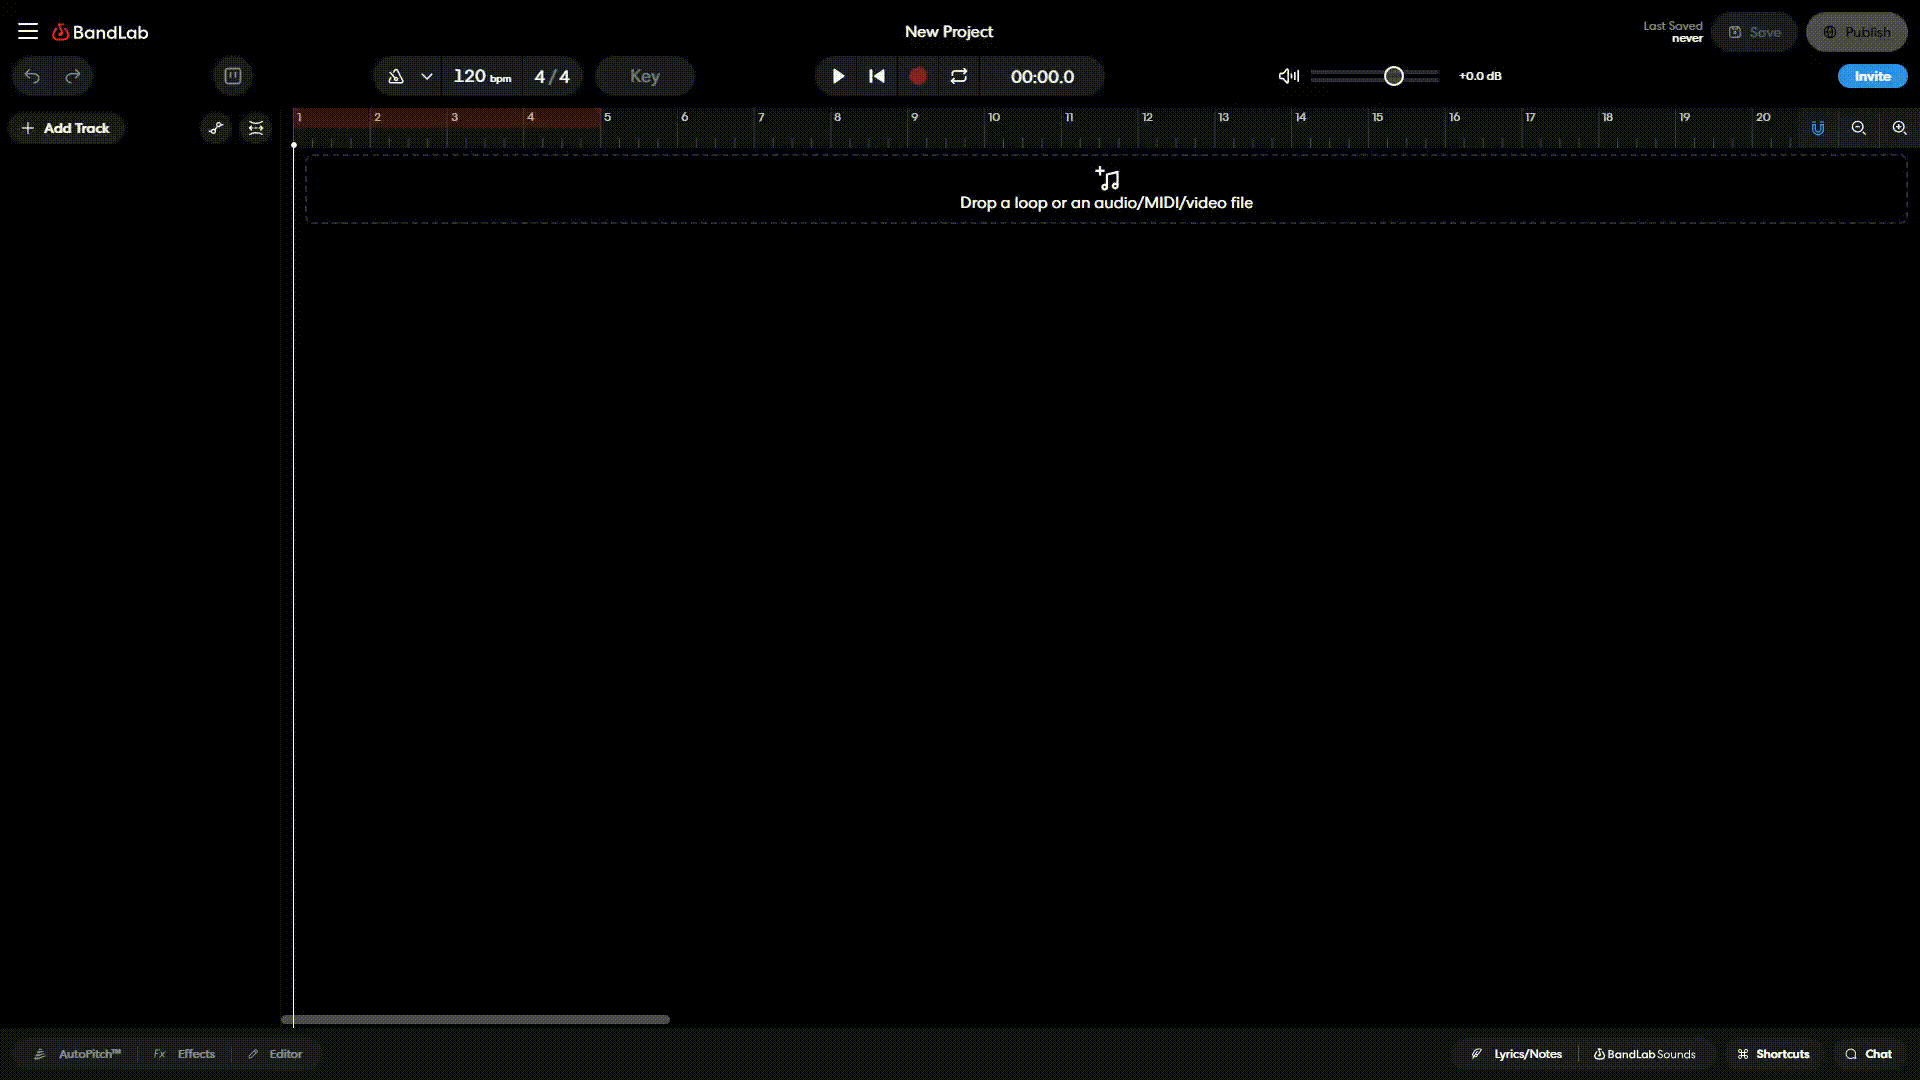Collapse track heights icon
Screen dimensions: 1920x1080
(x=257, y=128)
